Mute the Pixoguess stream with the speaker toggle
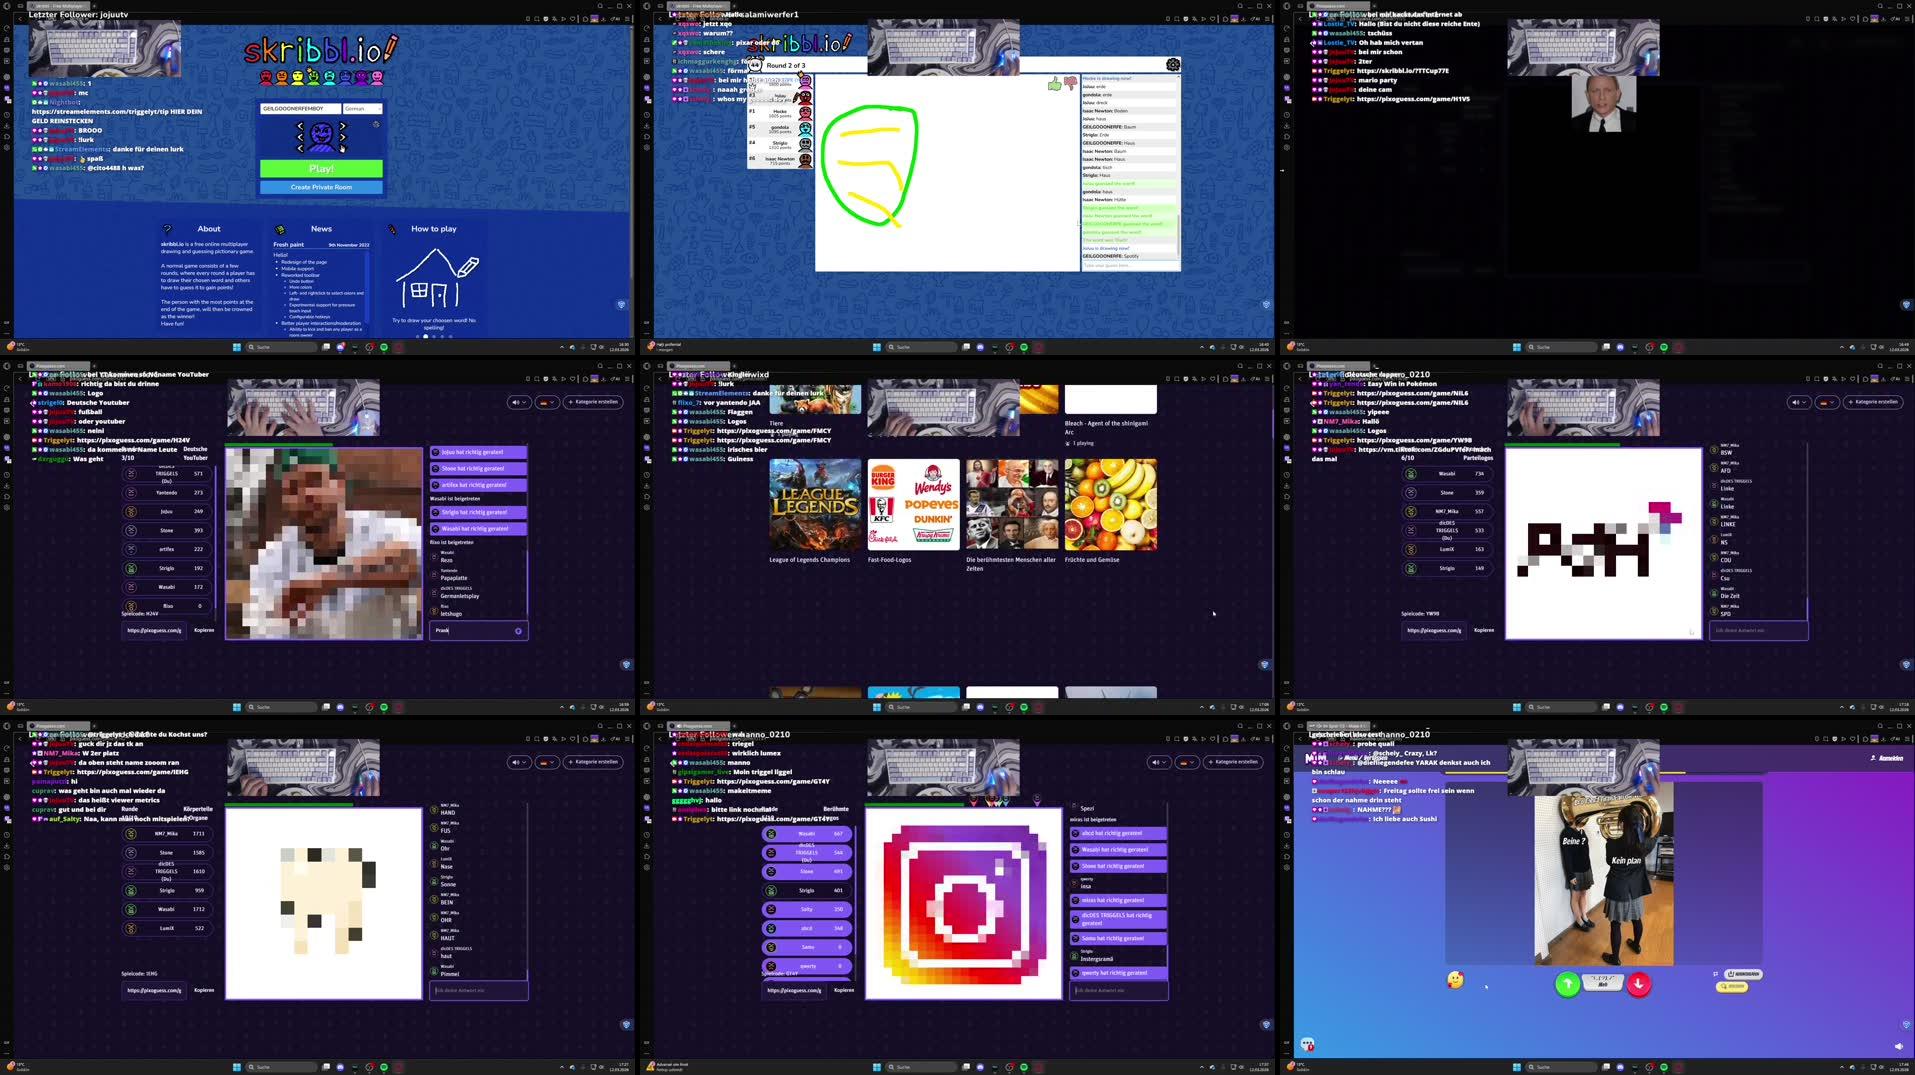This screenshot has height=1075, width=1915. (x=516, y=402)
